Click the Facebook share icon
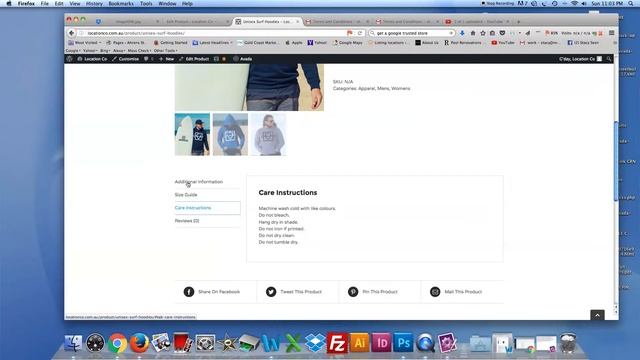640x360 pixels. [189, 292]
